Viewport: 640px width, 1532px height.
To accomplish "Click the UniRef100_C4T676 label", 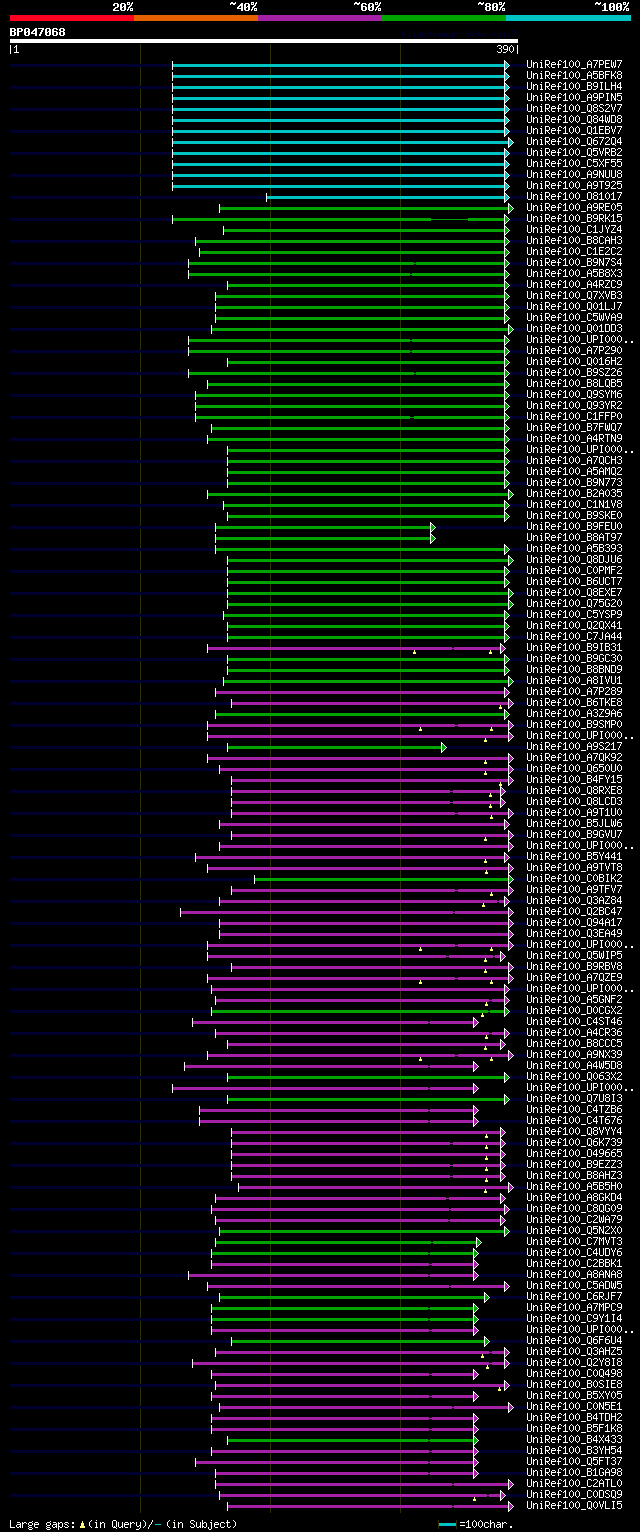I will click(574, 1120).
